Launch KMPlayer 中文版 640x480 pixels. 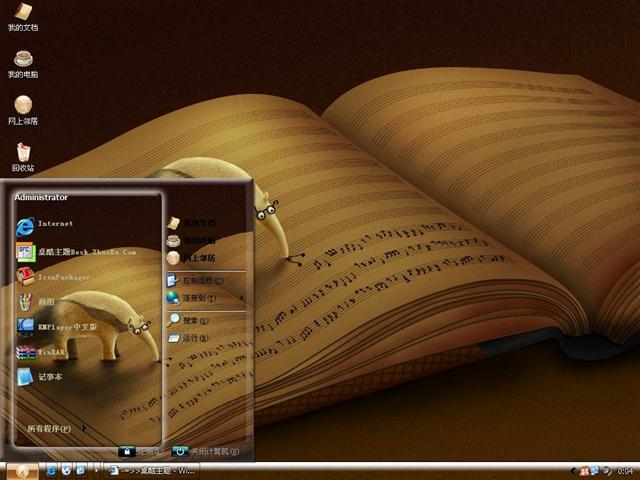(x=57, y=327)
